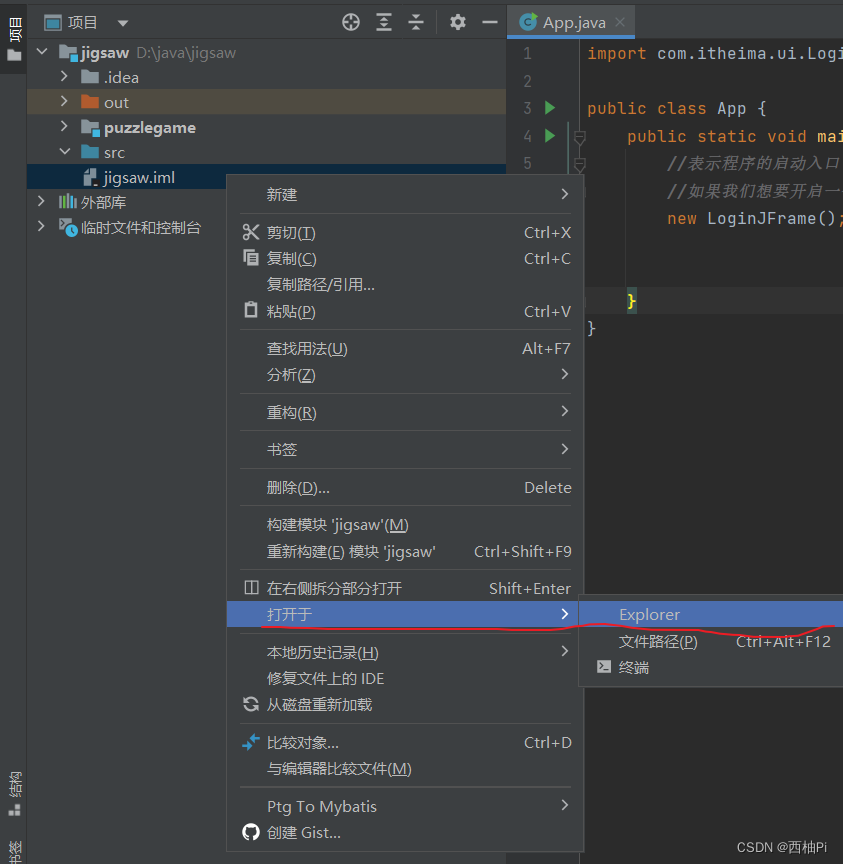Open Project panel options gear menu

457,22
